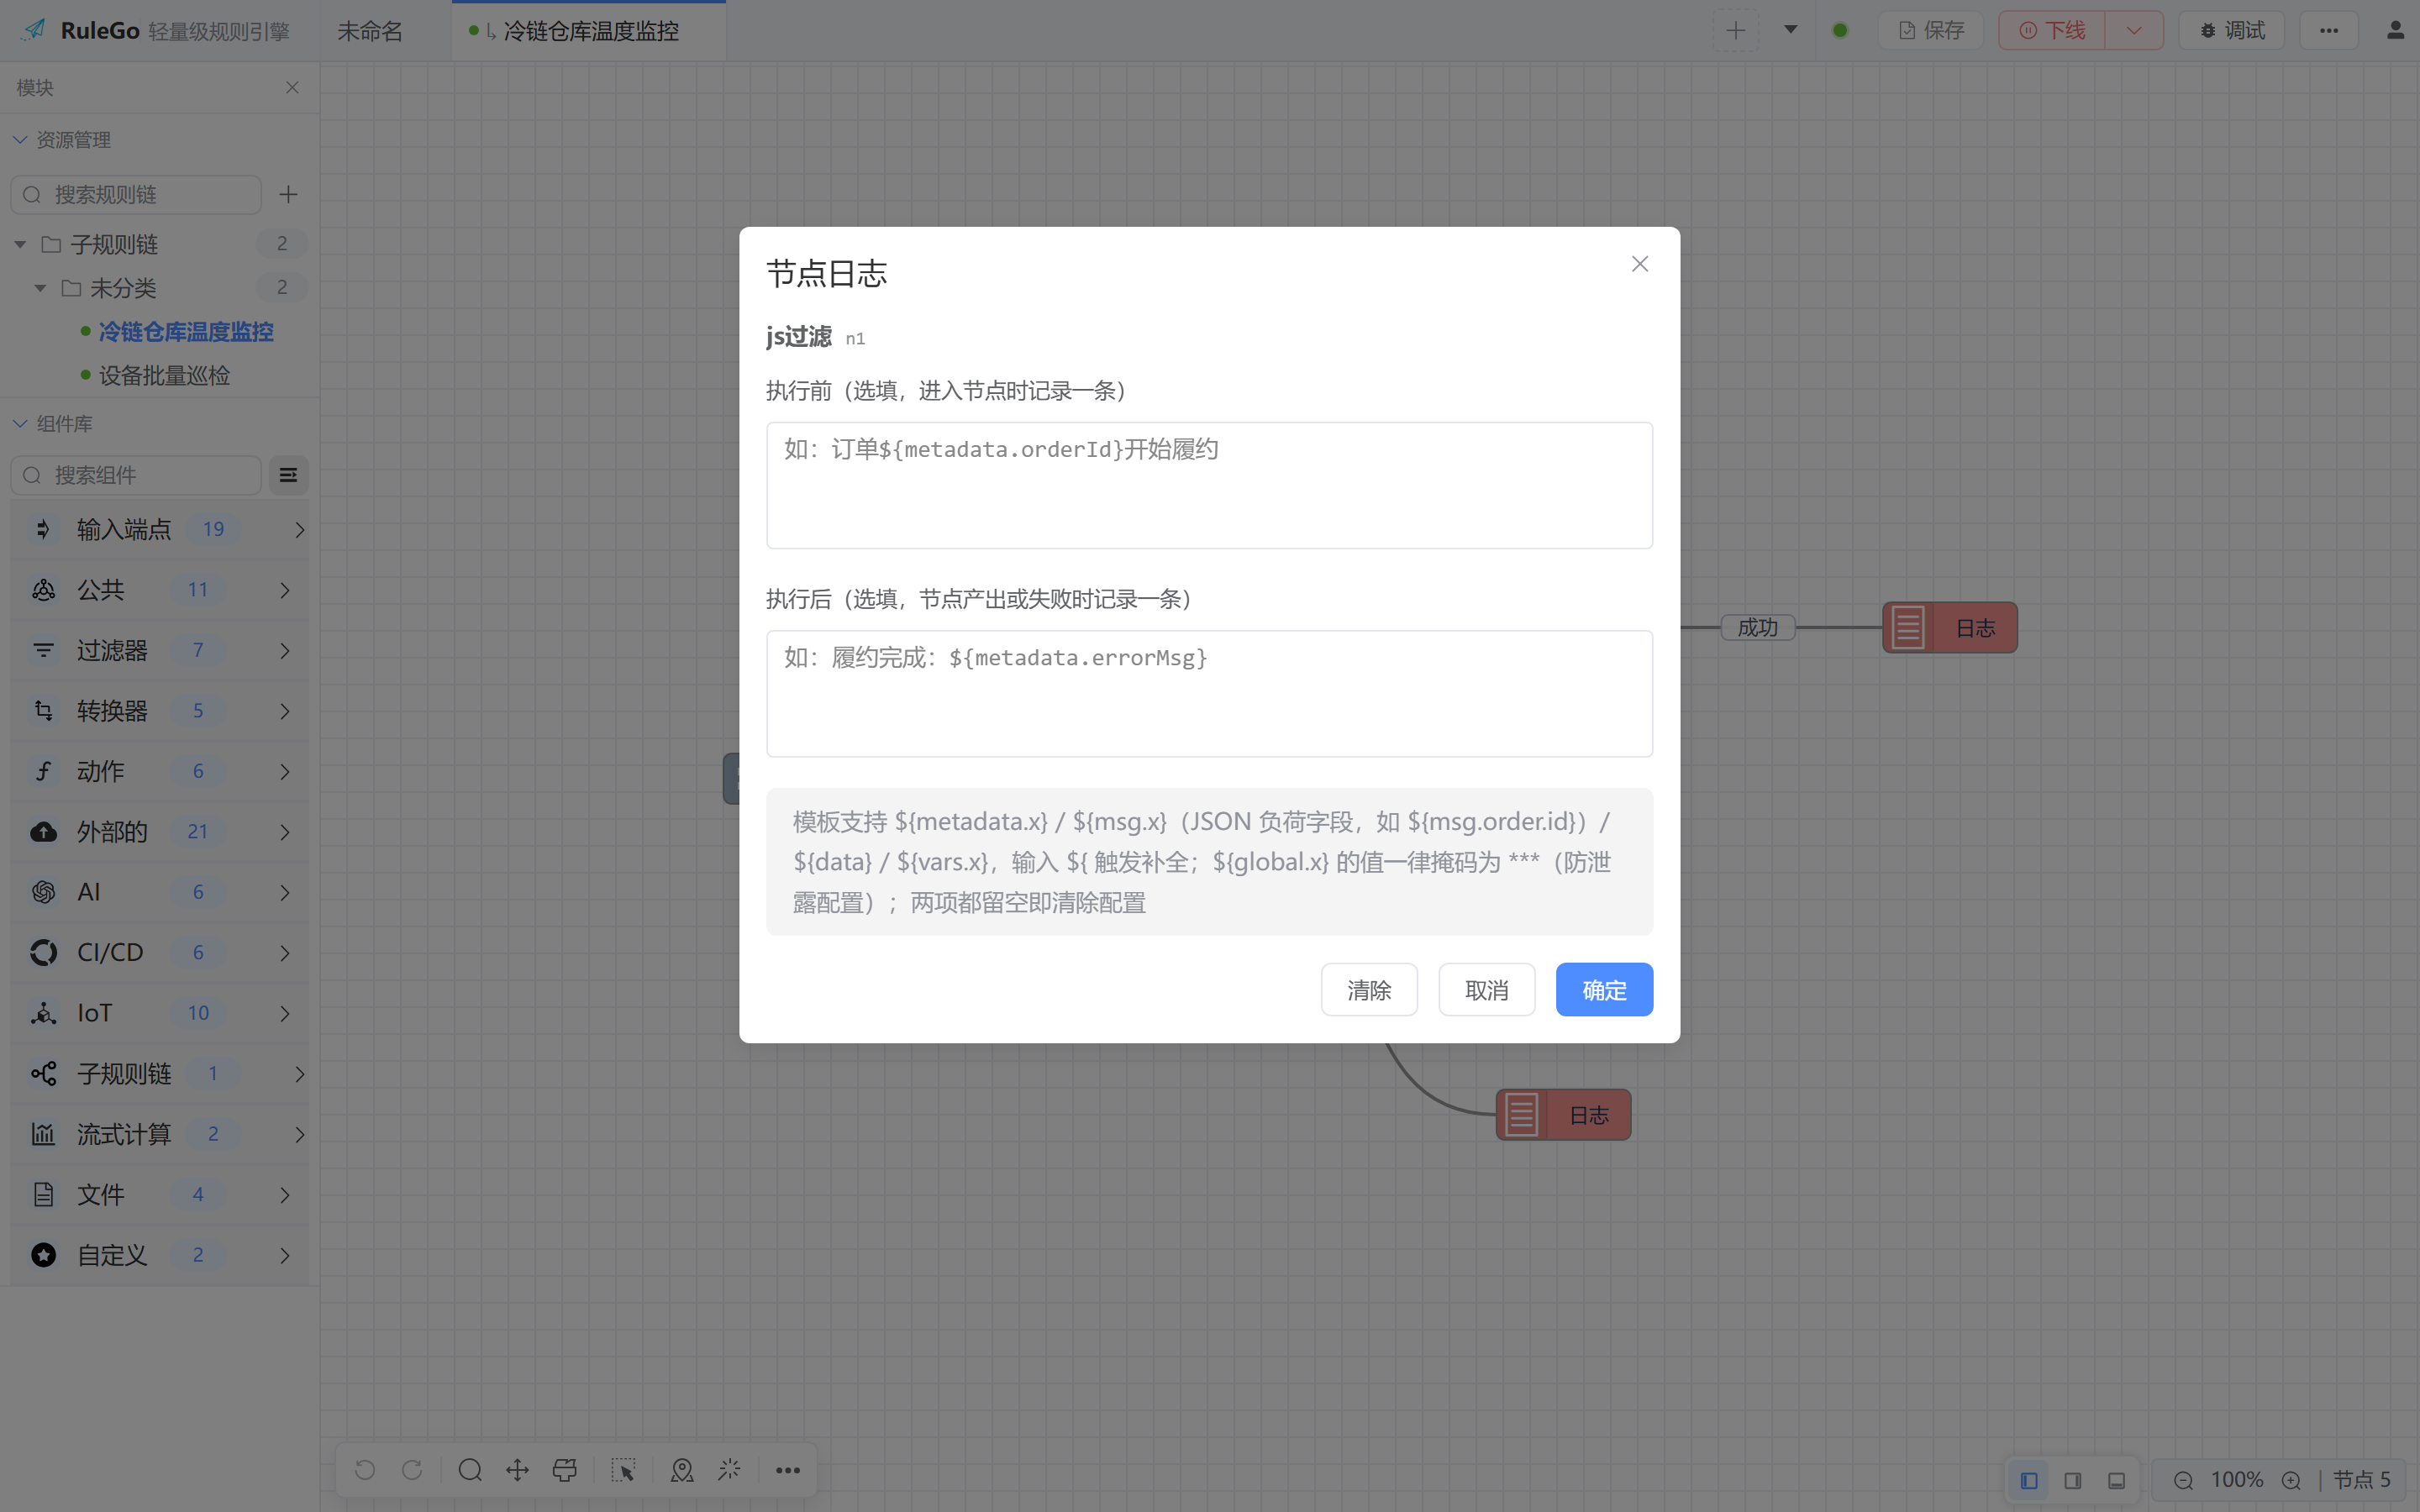The width and height of the screenshot is (2420, 1512).
Task: Expand the 输入端点 component category
Action: pos(160,529)
